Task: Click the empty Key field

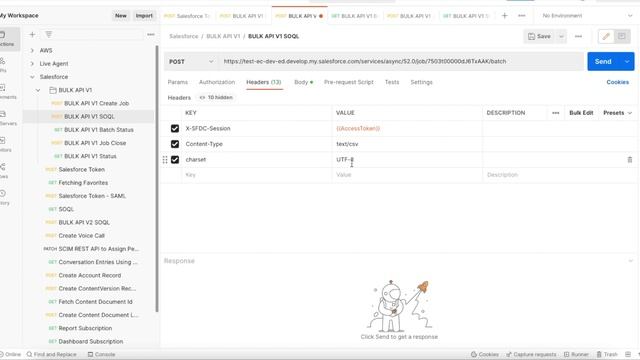Action: click(x=257, y=175)
